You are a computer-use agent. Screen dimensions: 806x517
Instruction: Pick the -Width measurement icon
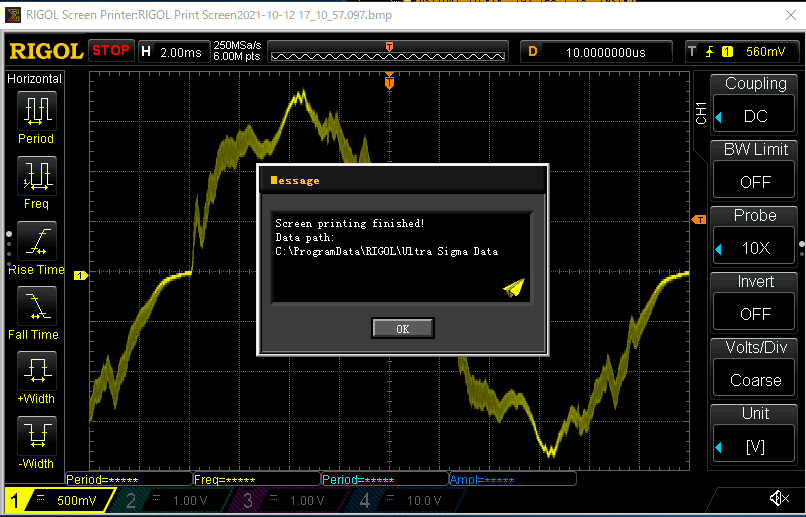pyautogui.click(x=36, y=436)
